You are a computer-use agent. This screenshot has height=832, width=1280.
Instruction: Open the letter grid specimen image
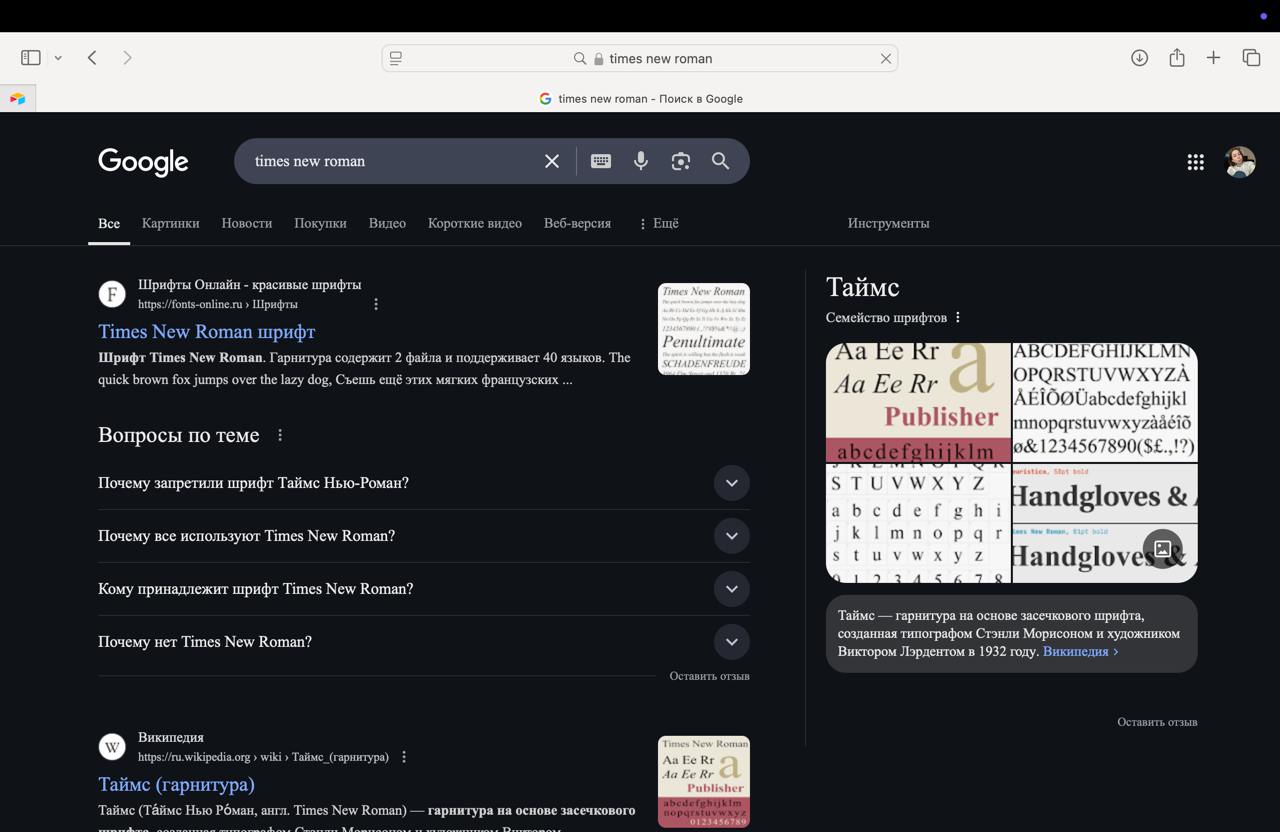click(x=918, y=523)
